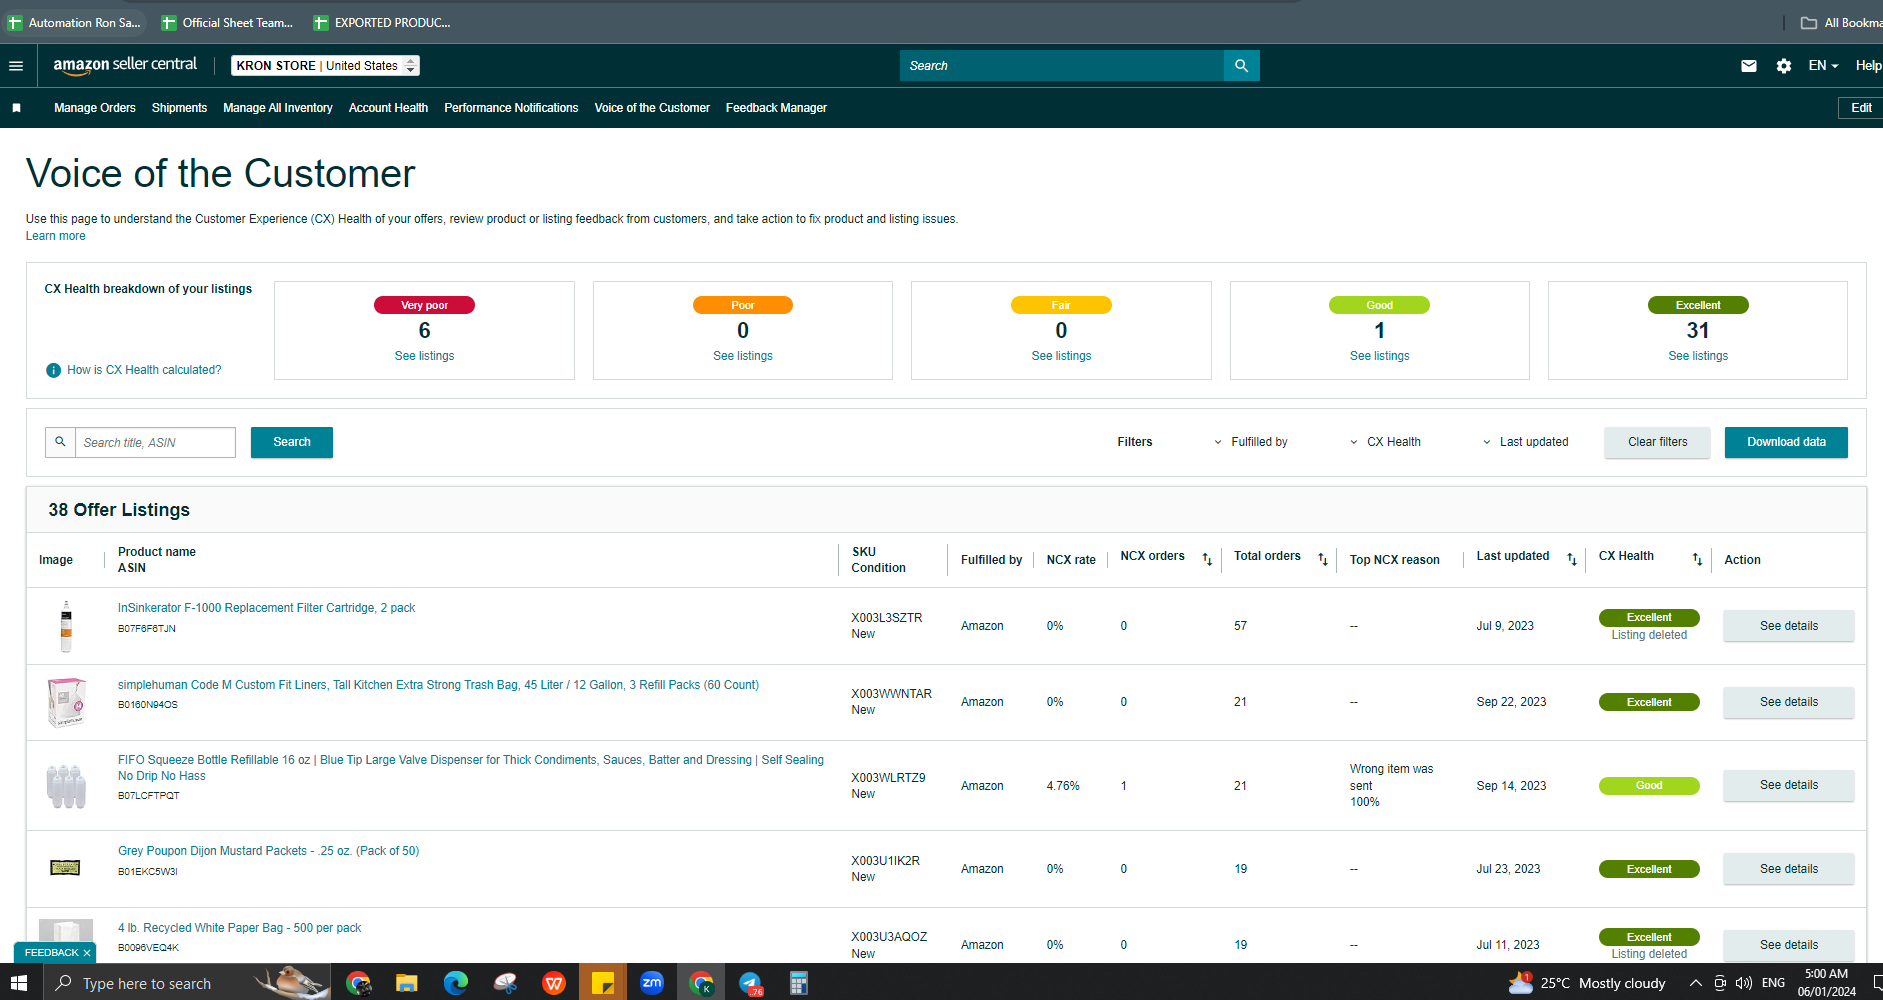See details for Grey Poupon packets

pos(1789,869)
